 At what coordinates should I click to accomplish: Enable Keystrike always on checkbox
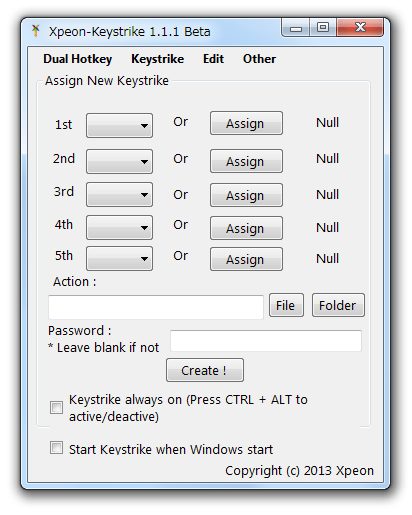(x=56, y=407)
